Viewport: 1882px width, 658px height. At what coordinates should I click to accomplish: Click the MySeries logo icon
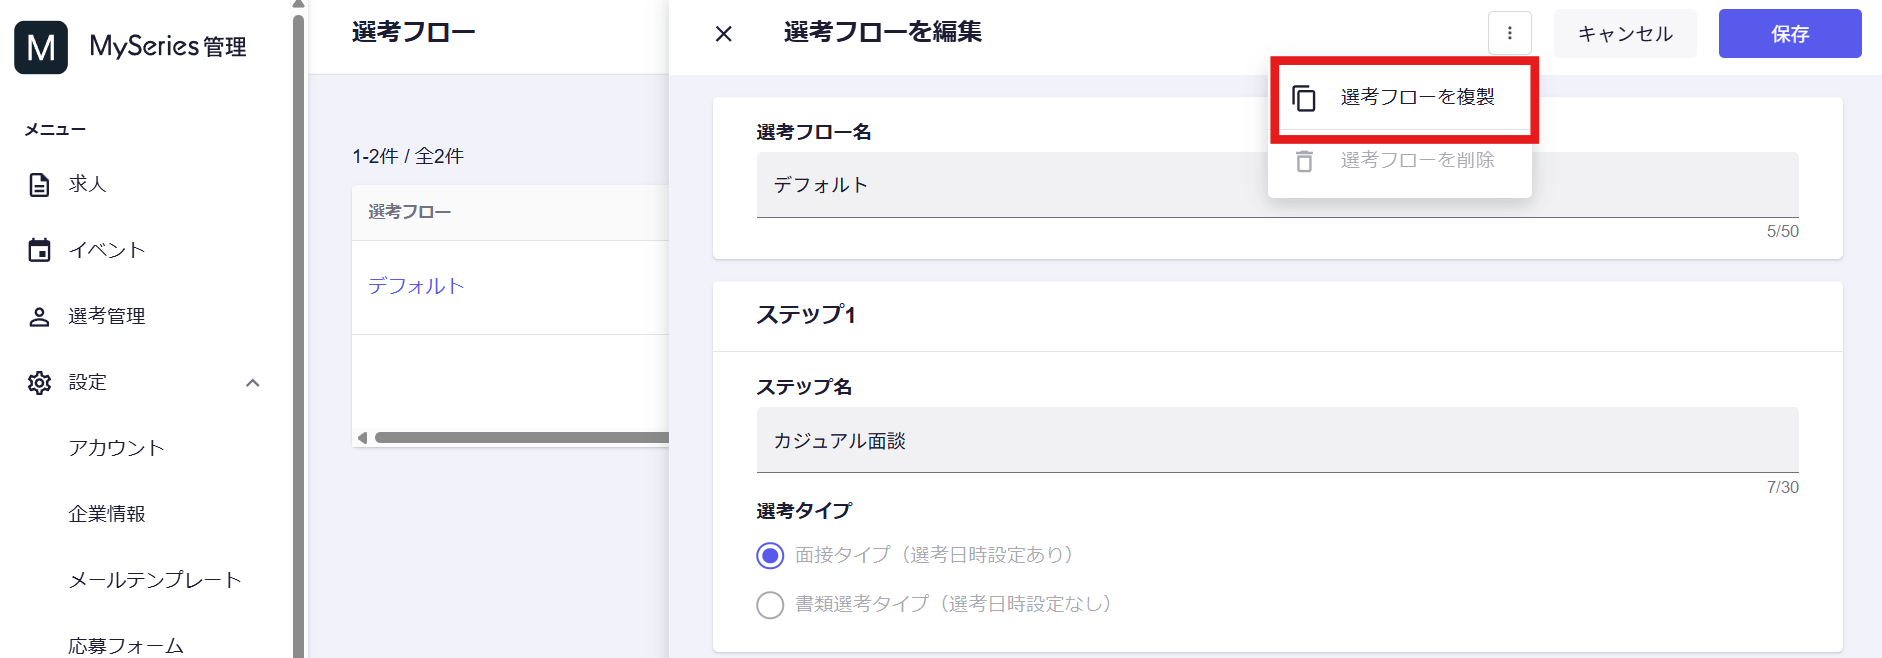40,46
